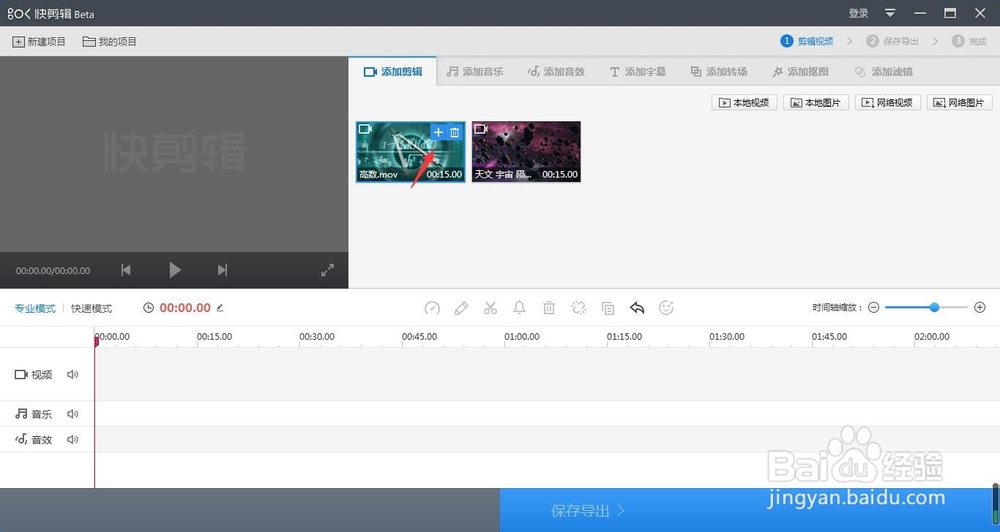
Task: Click the smiley face icon
Action: pyautogui.click(x=666, y=308)
